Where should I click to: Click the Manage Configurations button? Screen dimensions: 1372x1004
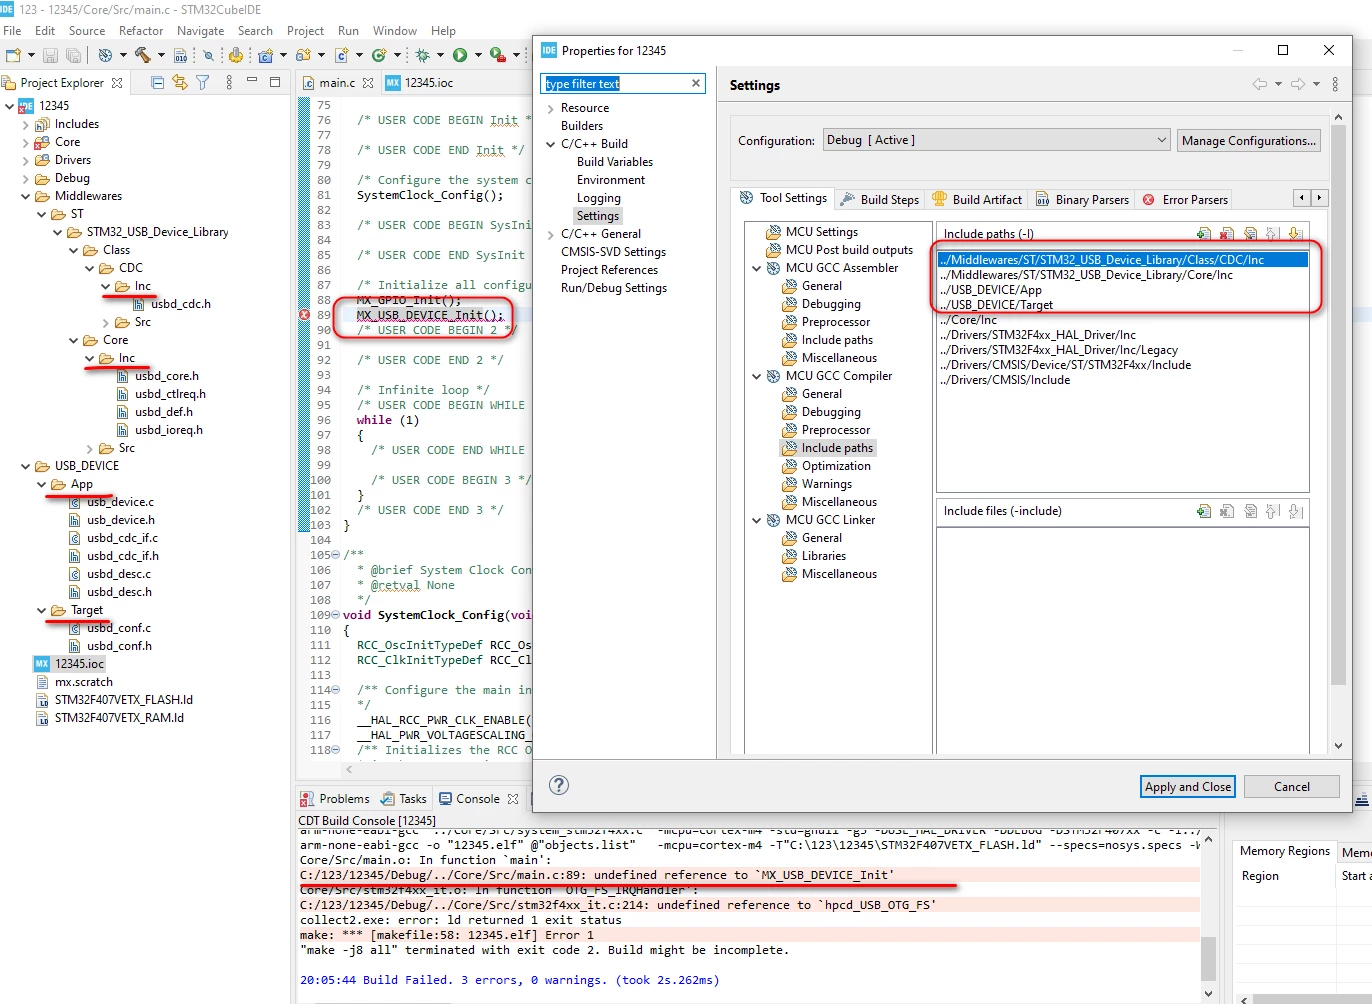click(x=1248, y=140)
